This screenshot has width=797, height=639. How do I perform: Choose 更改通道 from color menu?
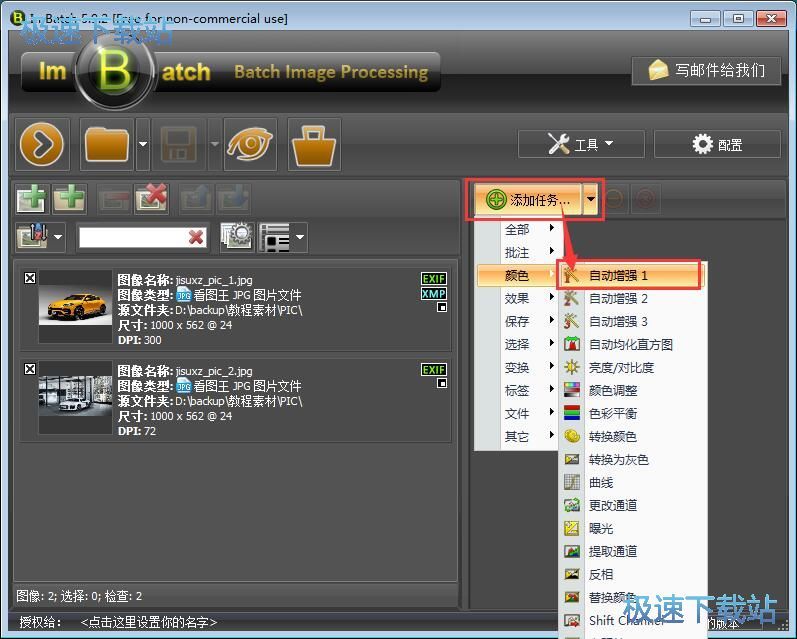pyautogui.click(x=632, y=505)
